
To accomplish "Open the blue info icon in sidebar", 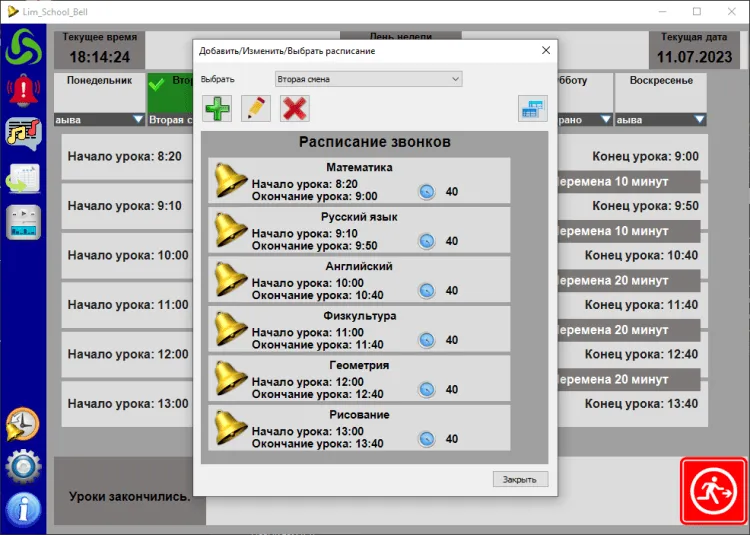I will [22, 509].
